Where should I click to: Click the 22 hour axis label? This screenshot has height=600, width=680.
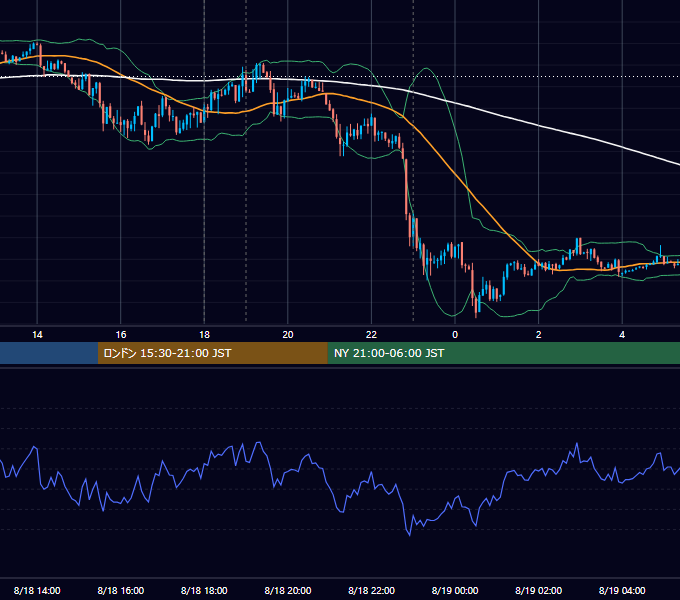[371, 335]
